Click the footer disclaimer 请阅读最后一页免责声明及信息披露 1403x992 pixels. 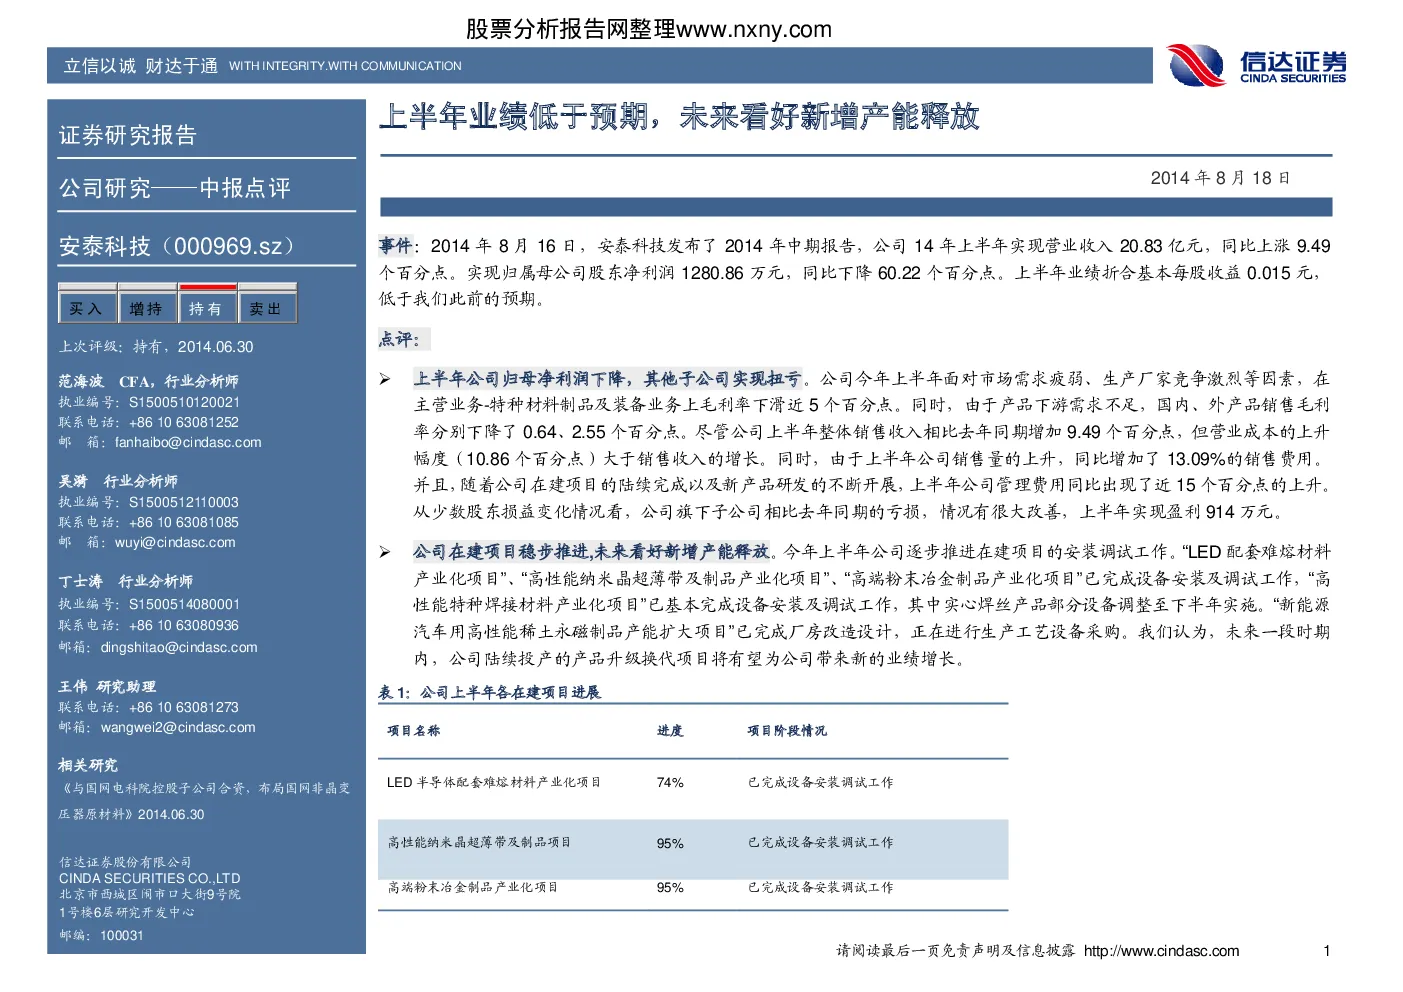click(956, 951)
